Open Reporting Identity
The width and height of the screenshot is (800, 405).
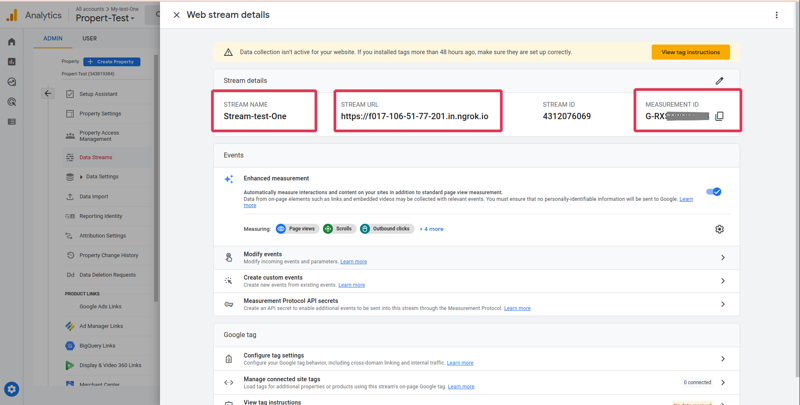101,216
